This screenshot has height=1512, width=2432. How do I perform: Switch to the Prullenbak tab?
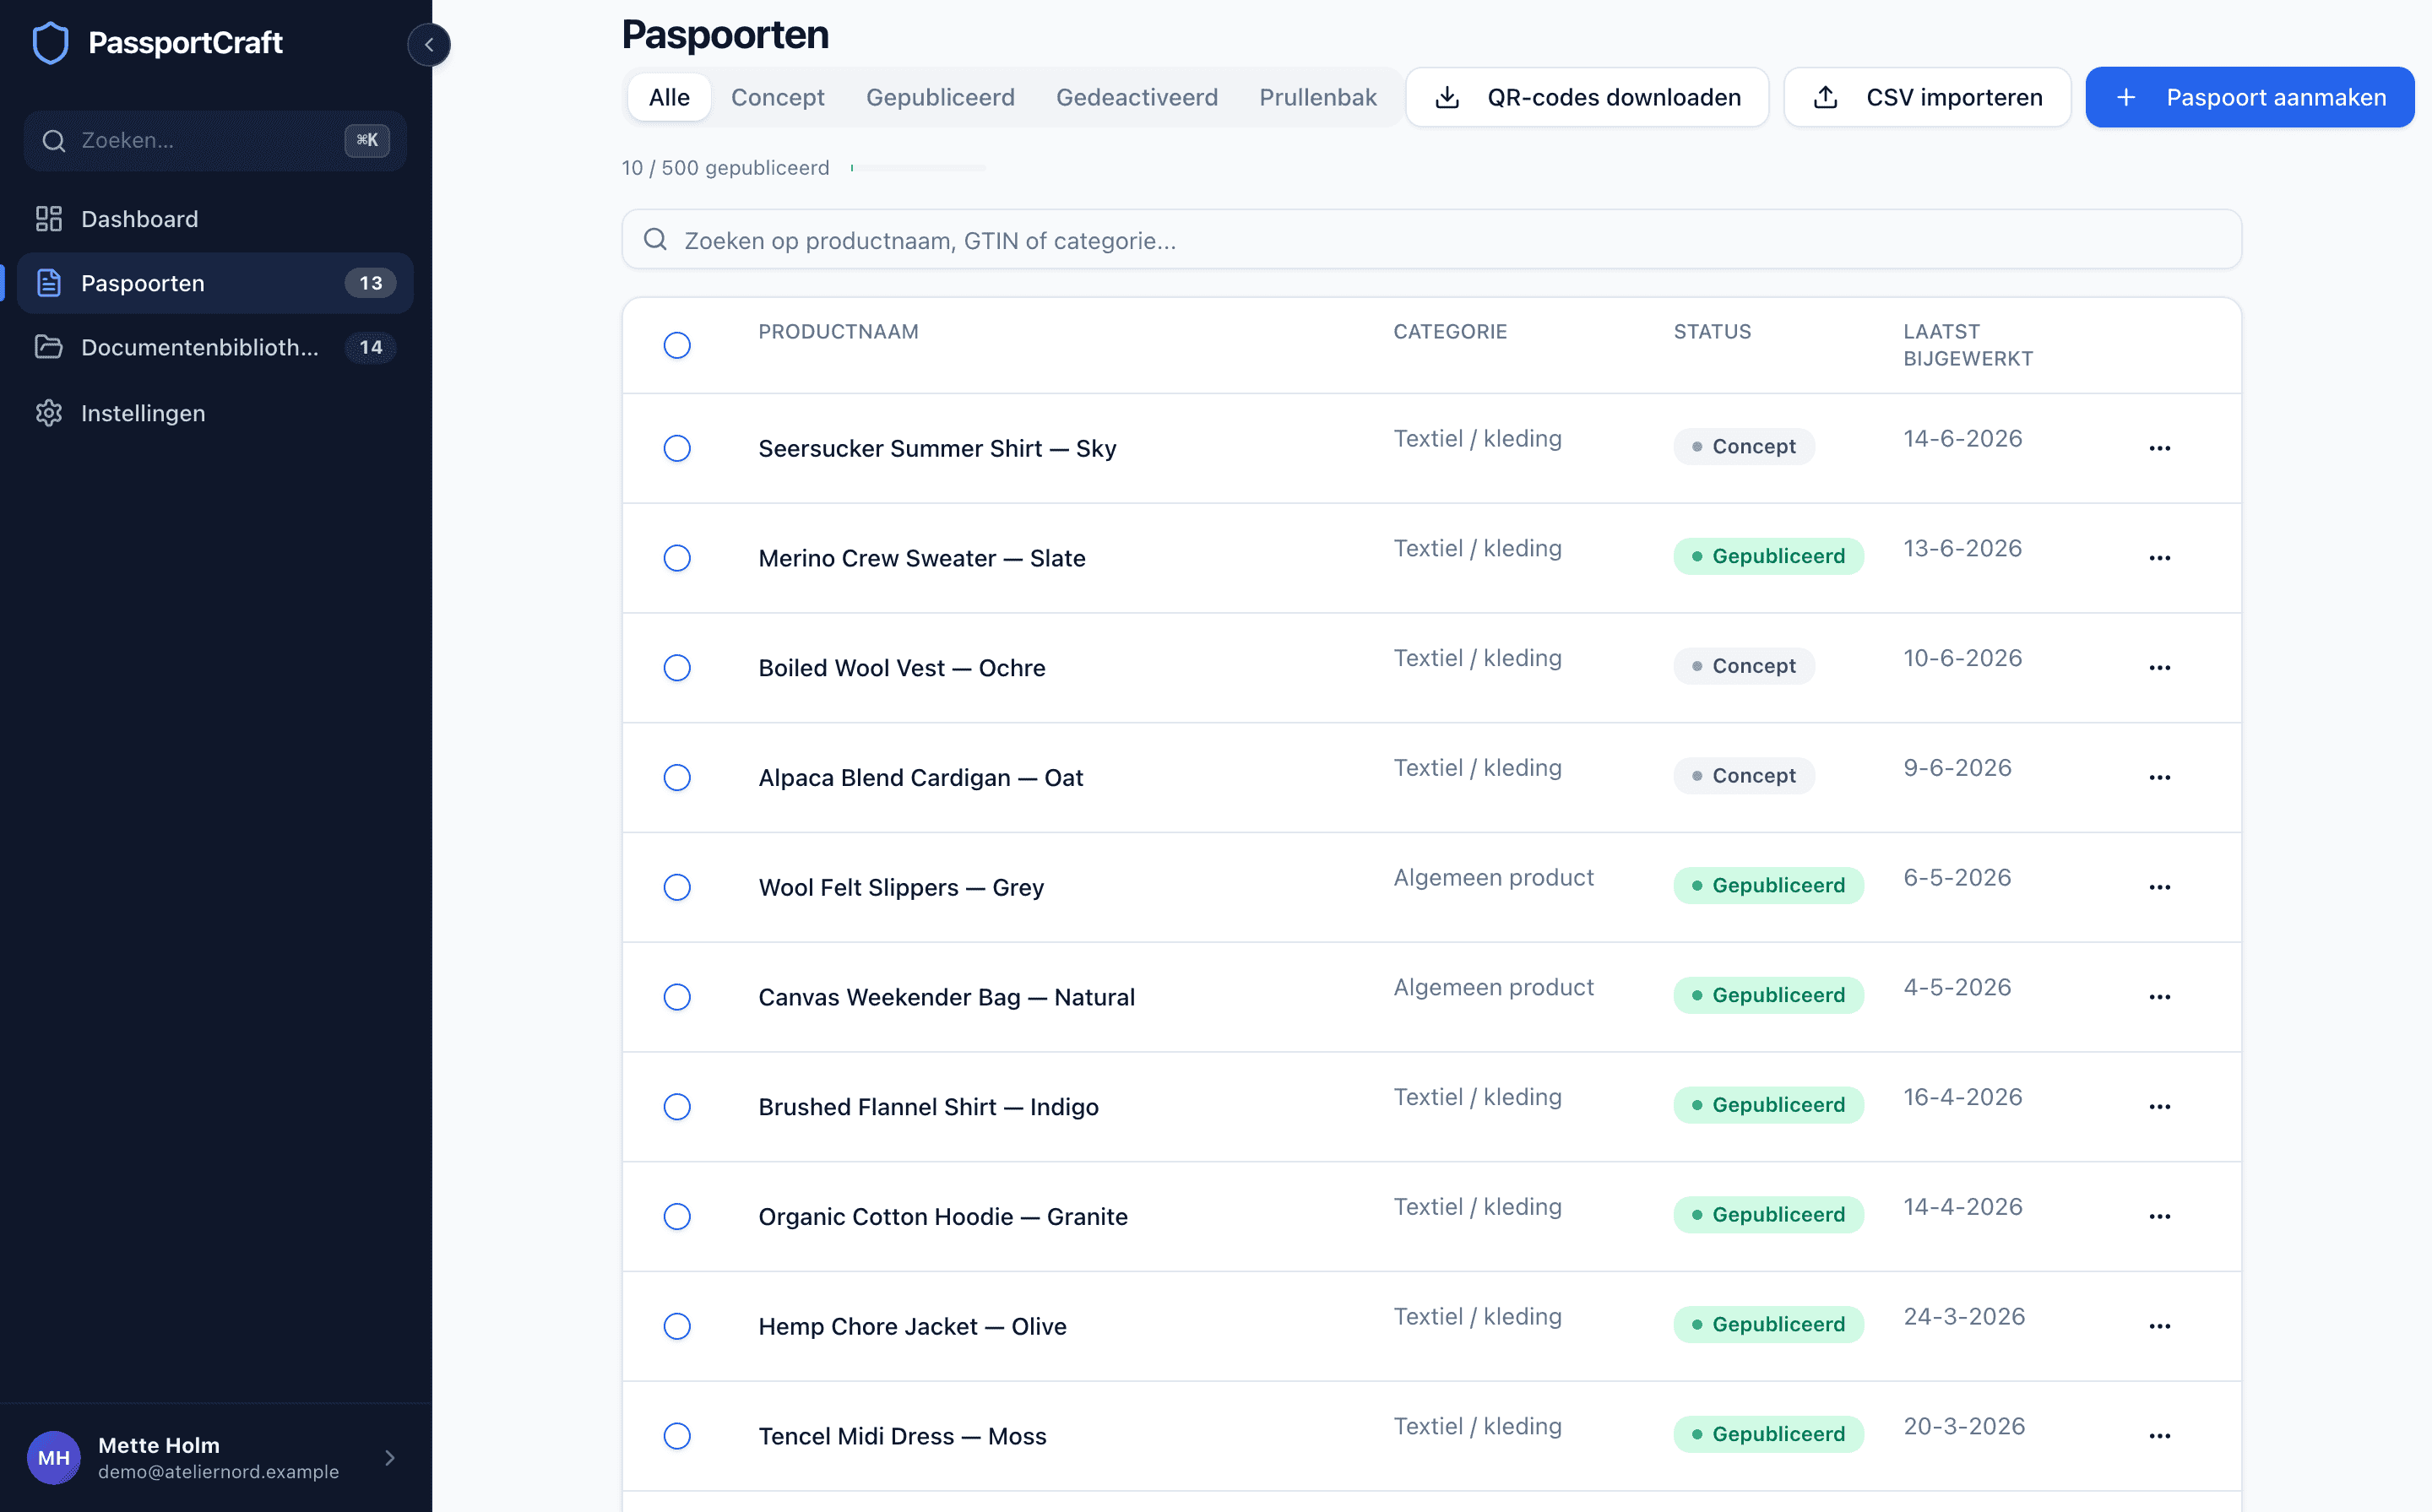pos(1317,97)
